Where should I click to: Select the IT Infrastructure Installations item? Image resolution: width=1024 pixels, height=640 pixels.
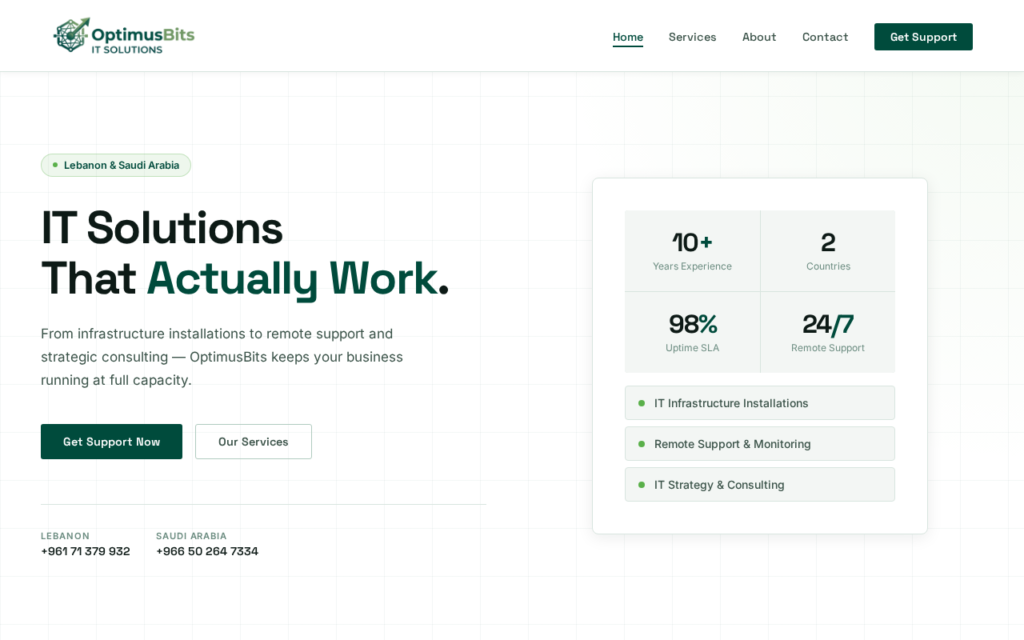760,403
